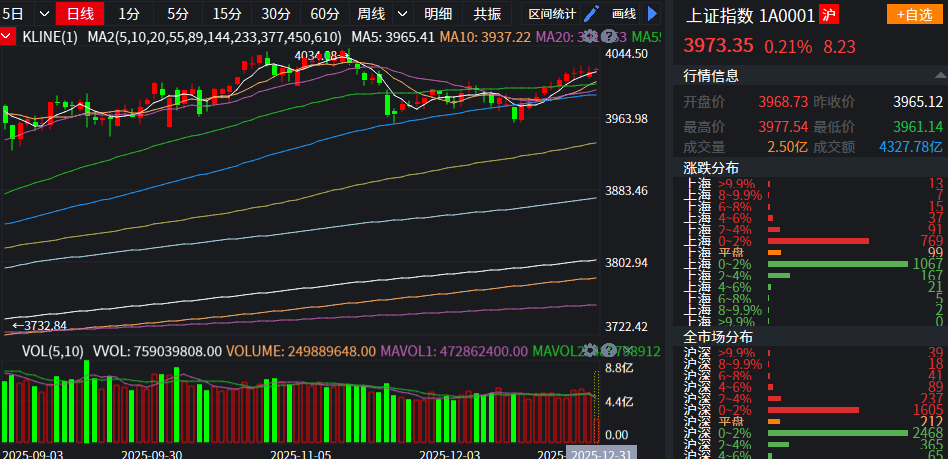Click the red 沪 market badge
The height and width of the screenshot is (459, 948).
click(x=828, y=14)
